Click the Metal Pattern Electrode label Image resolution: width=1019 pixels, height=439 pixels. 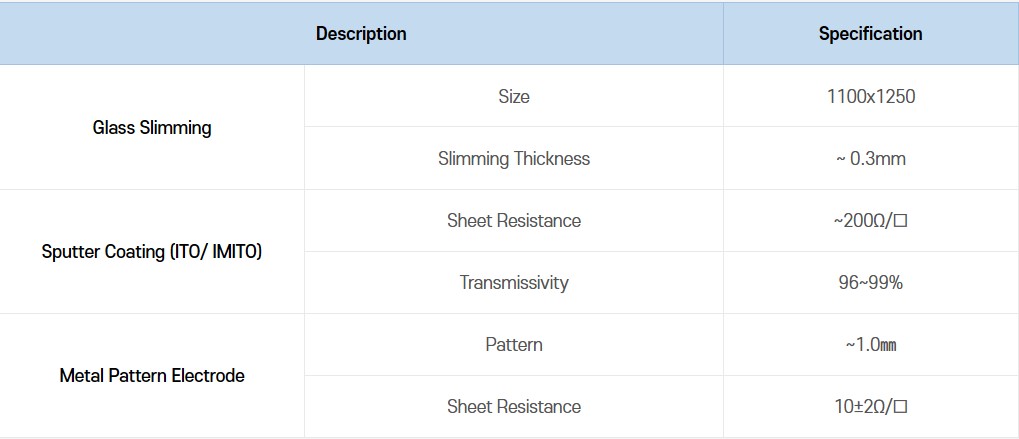[152, 376]
